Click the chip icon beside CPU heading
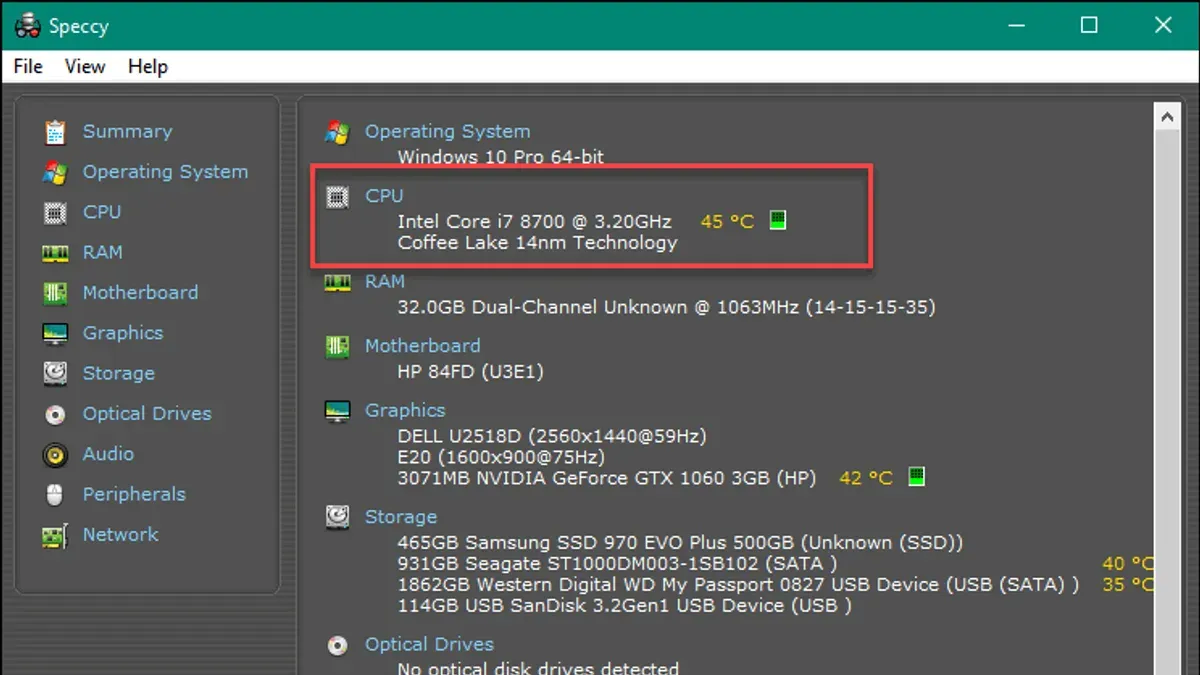The image size is (1200, 675). [337, 197]
